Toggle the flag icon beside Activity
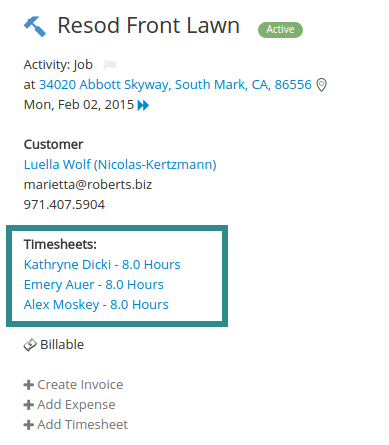389x445 pixels. click(x=109, y=64)
